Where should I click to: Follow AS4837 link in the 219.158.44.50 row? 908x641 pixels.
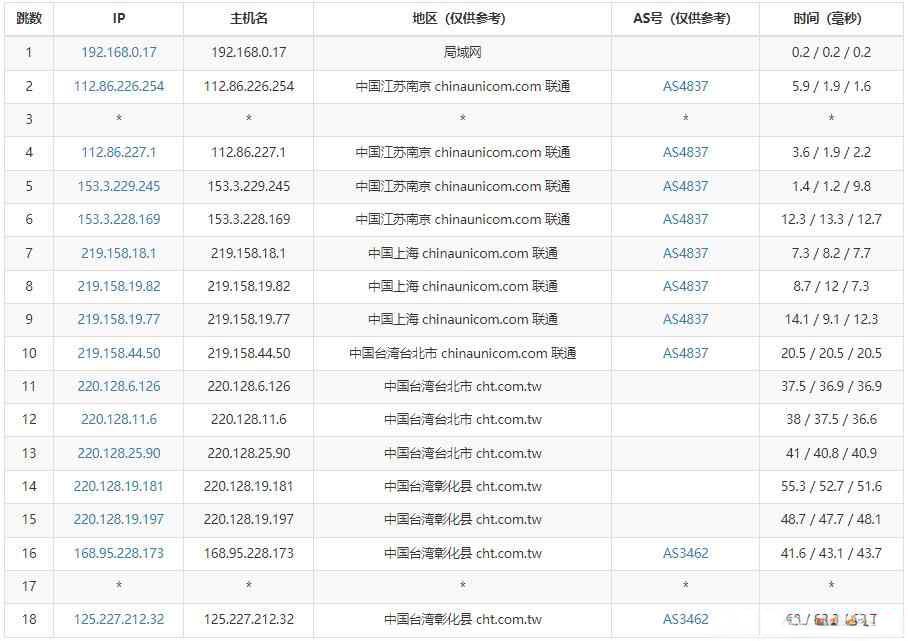point(686,353)
